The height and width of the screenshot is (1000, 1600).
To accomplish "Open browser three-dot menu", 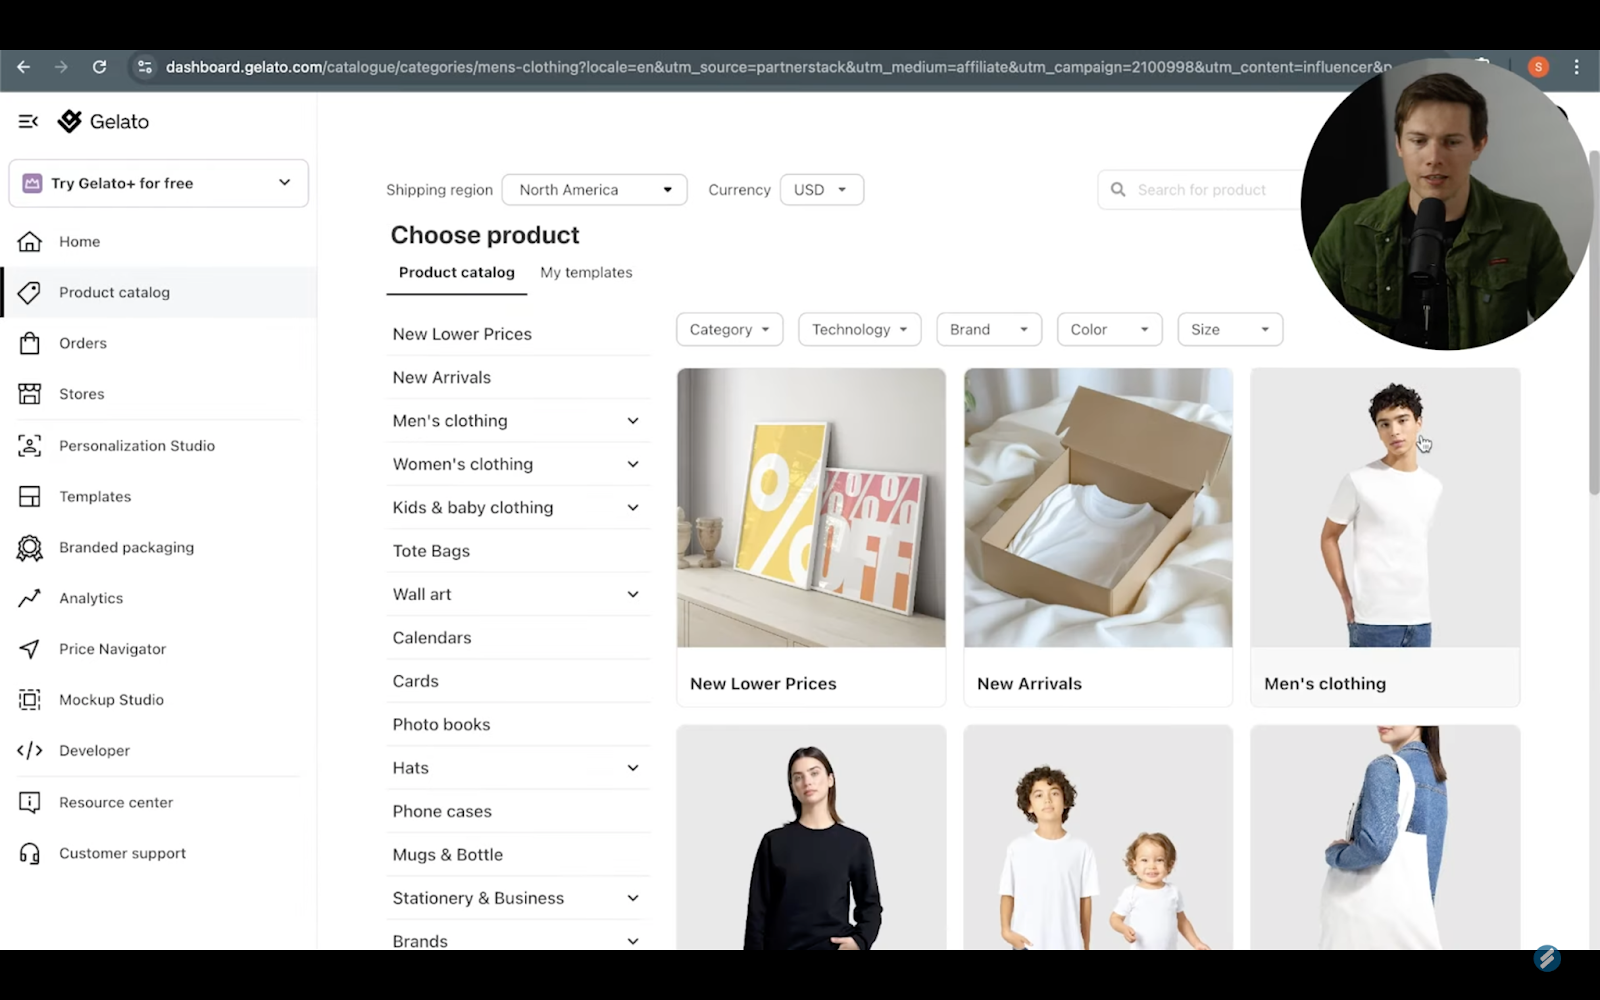I will (1576, 67).
